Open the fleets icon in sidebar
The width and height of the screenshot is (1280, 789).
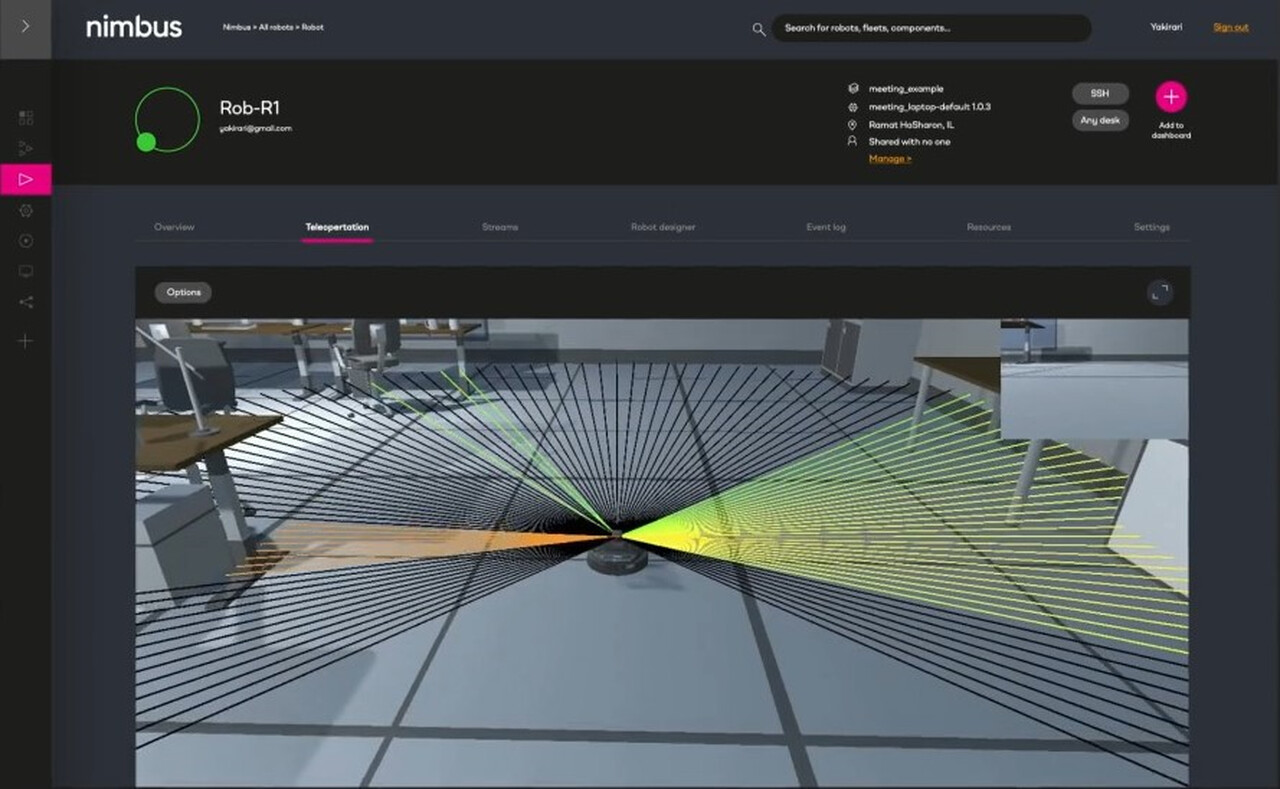point(26,148)
